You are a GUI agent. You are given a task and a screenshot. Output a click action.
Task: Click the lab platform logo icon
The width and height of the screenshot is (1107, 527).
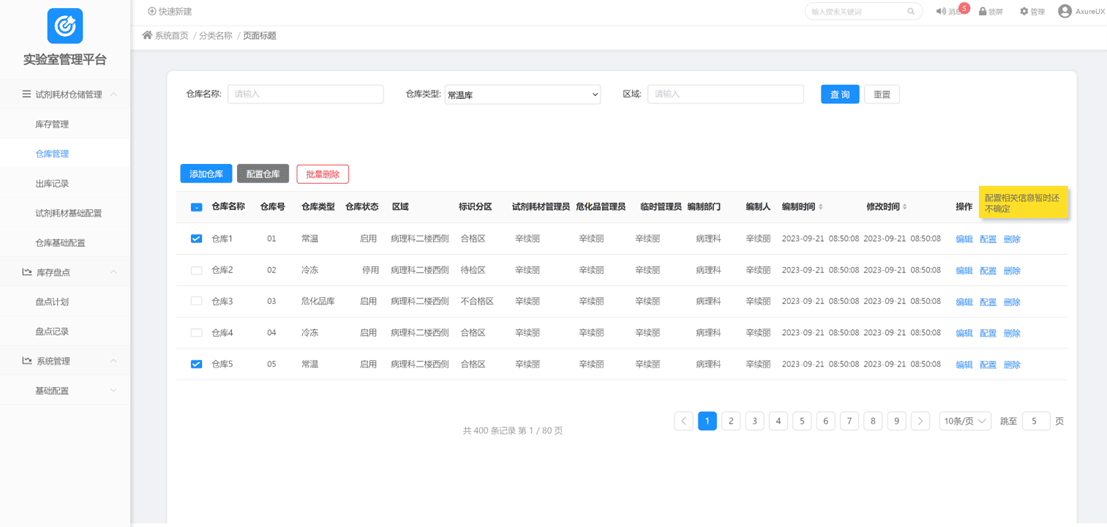click(x=65, y=26)
